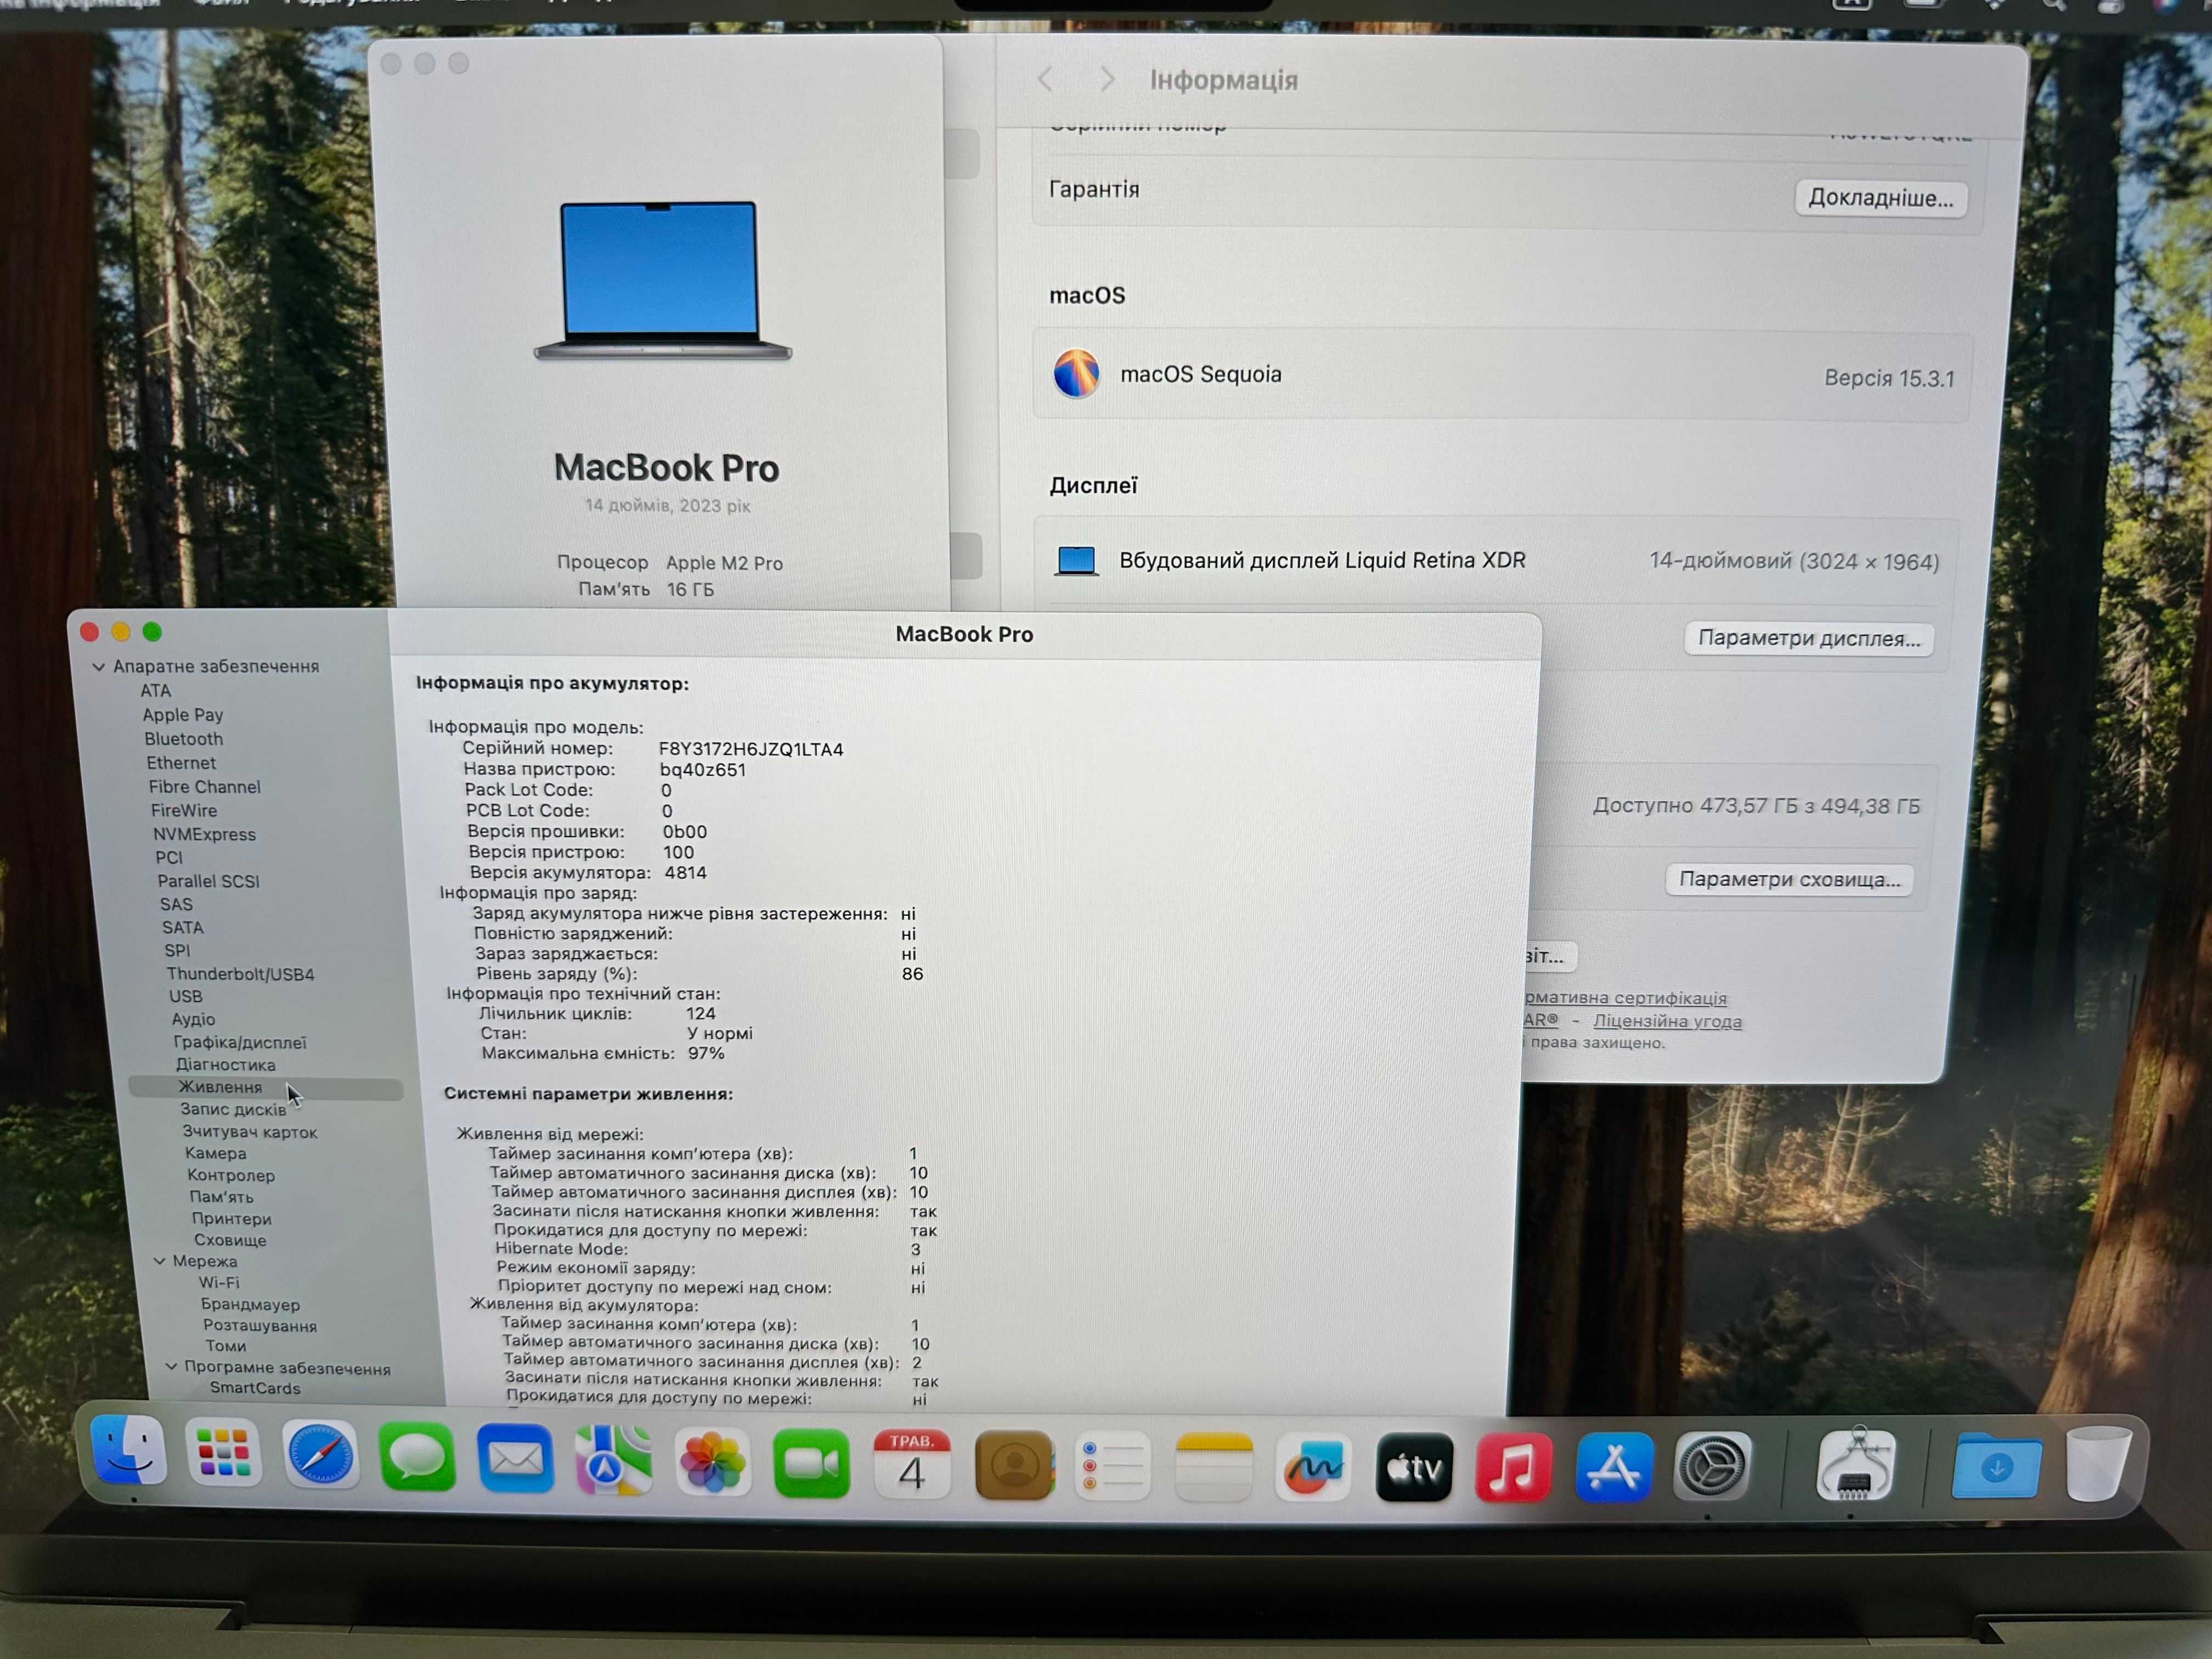The width and height of the screenshot is (2212, 1659).
Task: Open Notes app in the Dock
Action: pyautogui.click(x=1213, y=1467)
